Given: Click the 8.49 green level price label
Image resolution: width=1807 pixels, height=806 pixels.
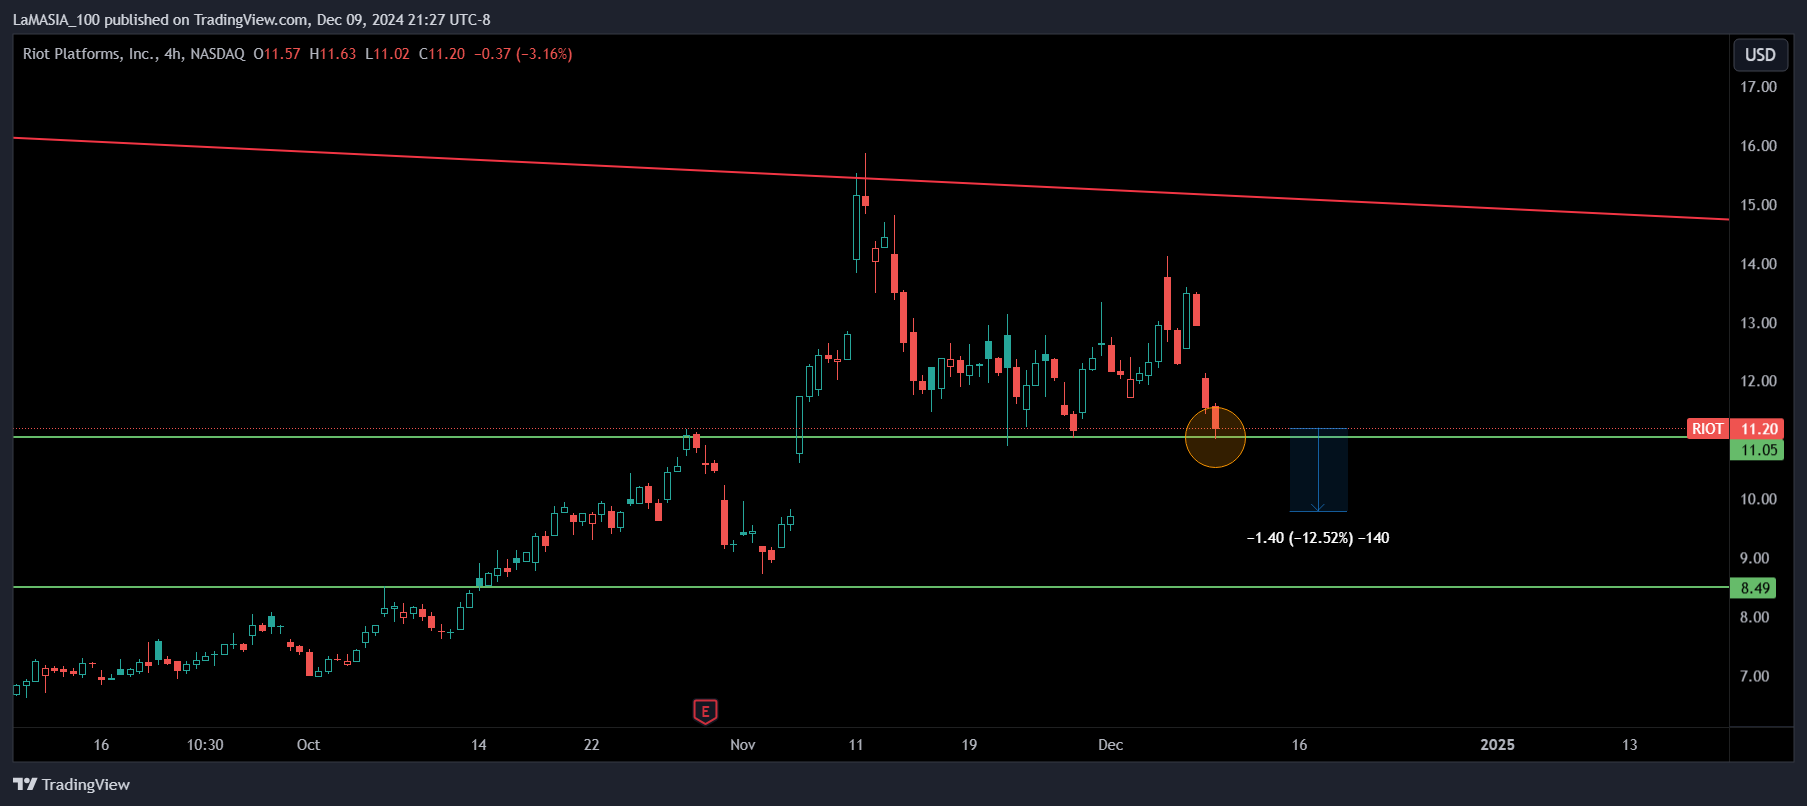Looking at the screenshot, I should click(1755, 588).
